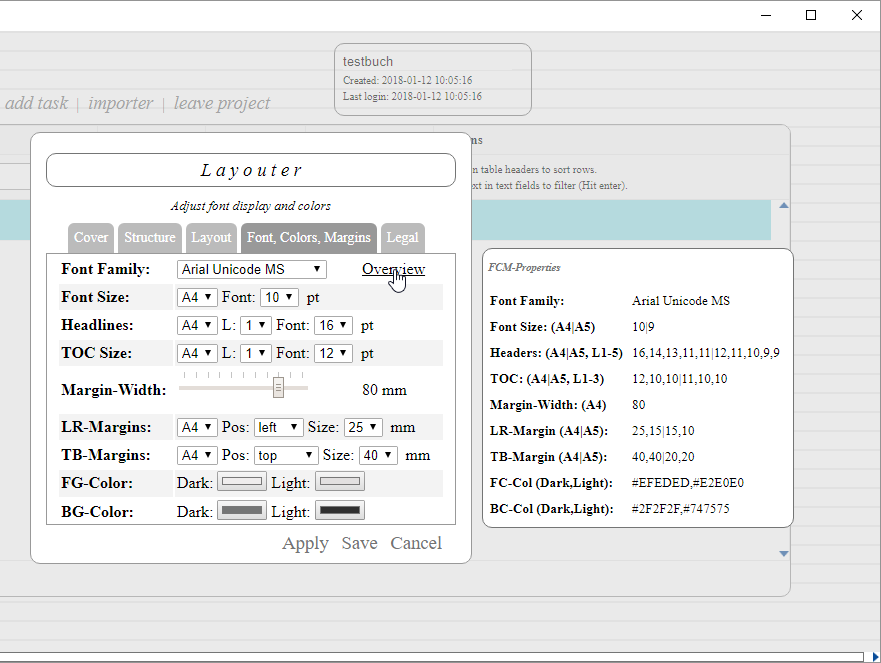Select LR-Margins position dropdown
Screen dimensions: 881x663
click(278, 427)
